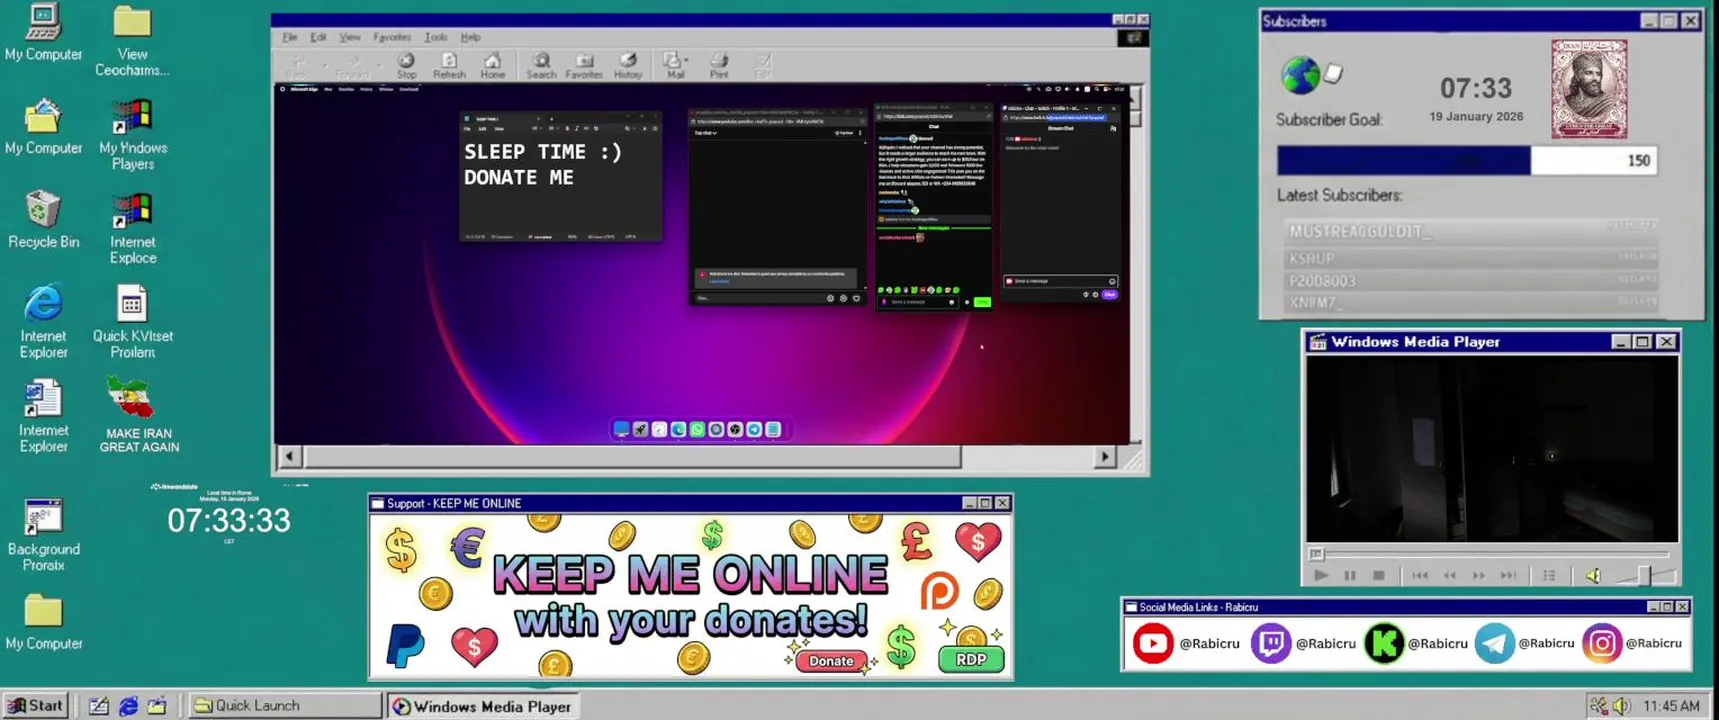
Task: Open the Help menu
Action: 470,37
